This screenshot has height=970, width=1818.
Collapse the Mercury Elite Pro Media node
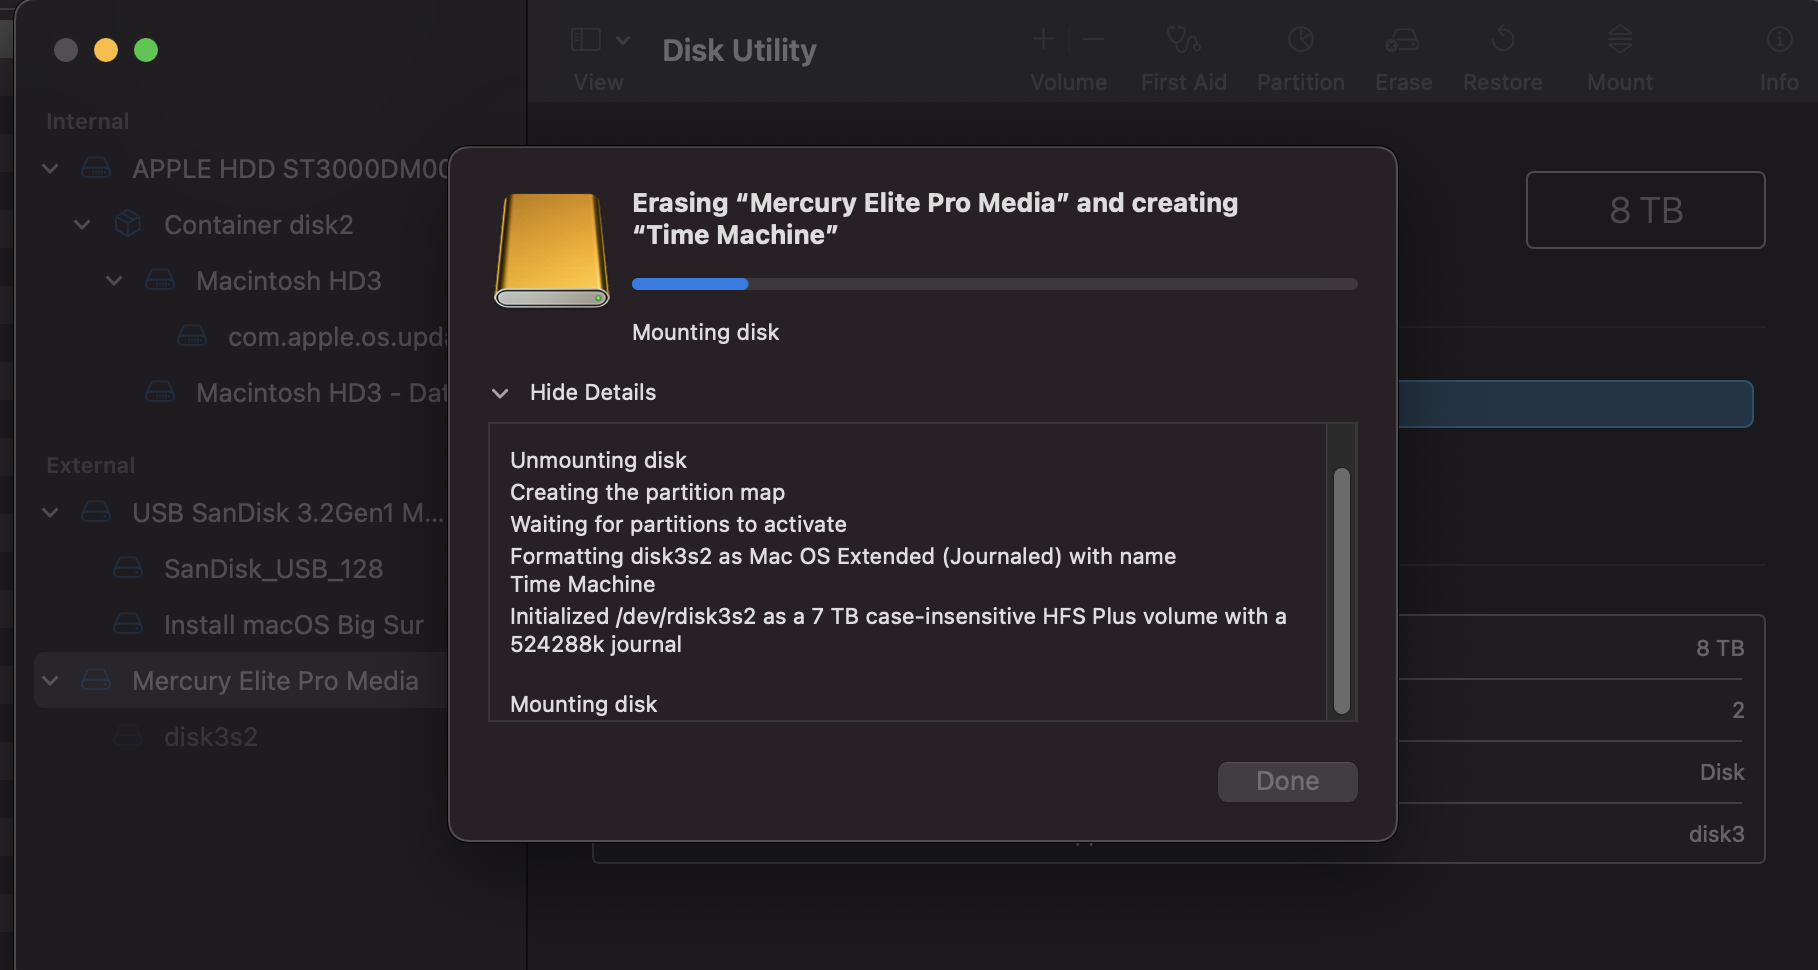(50, 681)
